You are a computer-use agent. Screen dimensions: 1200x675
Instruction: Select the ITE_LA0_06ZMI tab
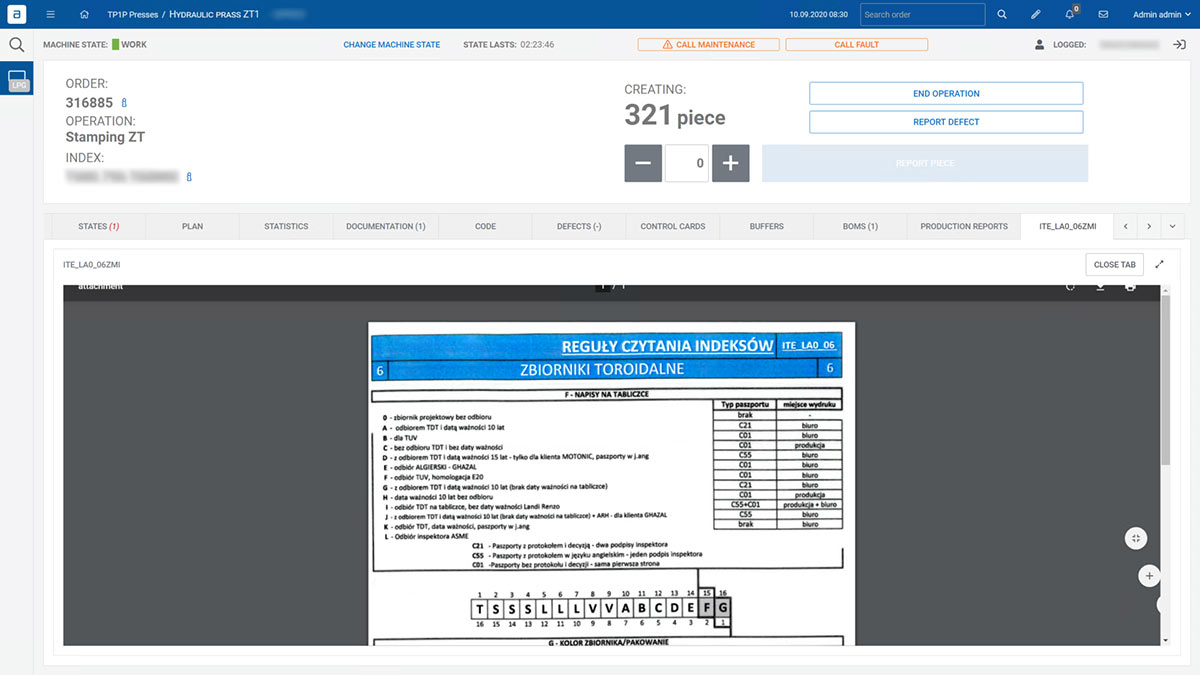[x=1068, y=227]
